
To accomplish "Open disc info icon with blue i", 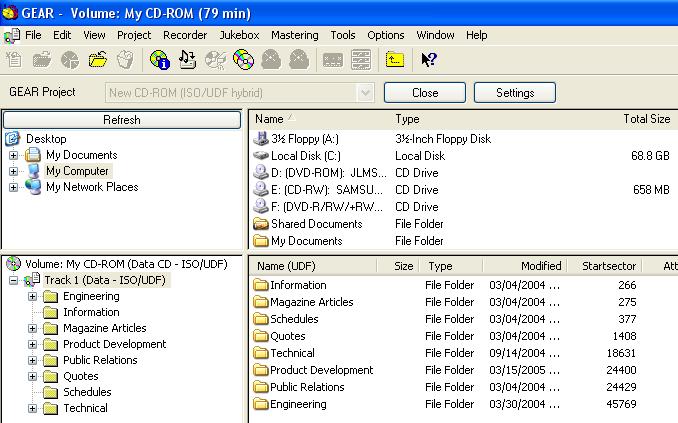I will (x=160, y=59).
